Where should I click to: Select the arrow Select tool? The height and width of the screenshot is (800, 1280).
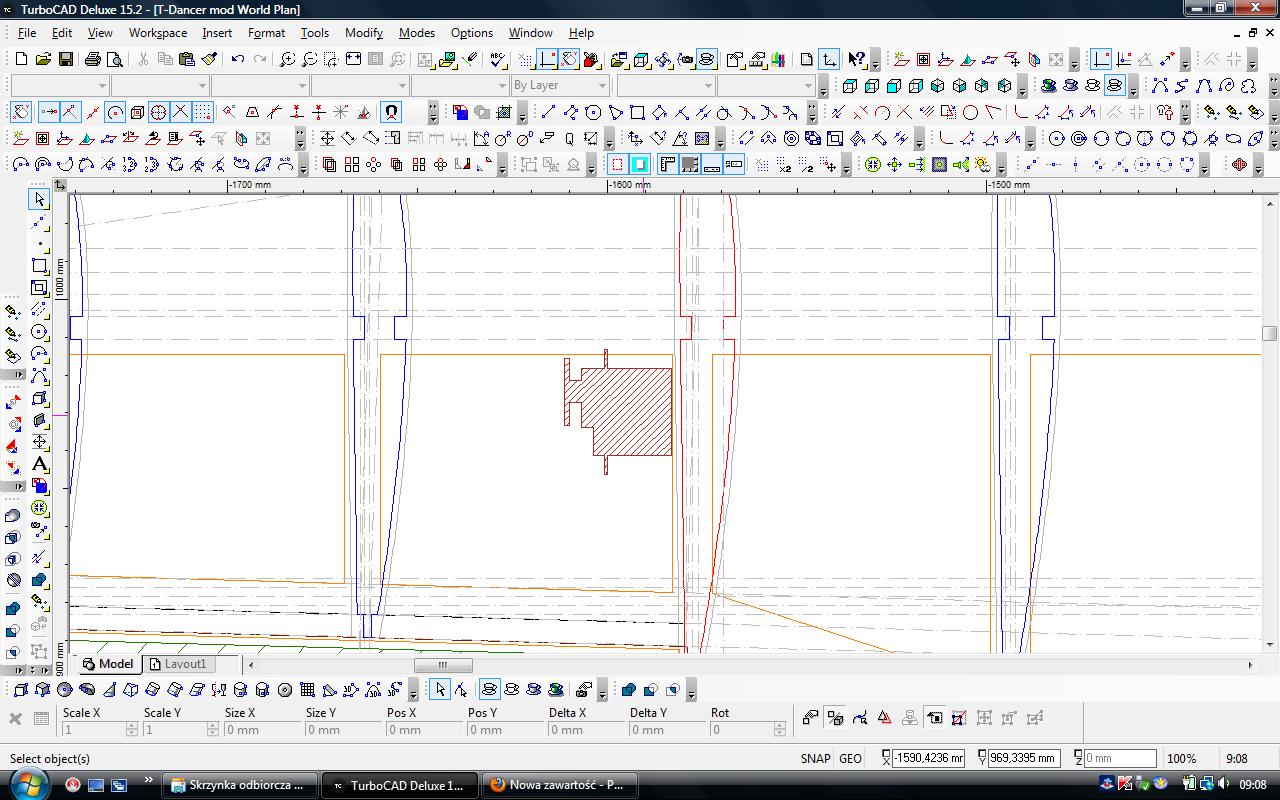click(40, 199)
